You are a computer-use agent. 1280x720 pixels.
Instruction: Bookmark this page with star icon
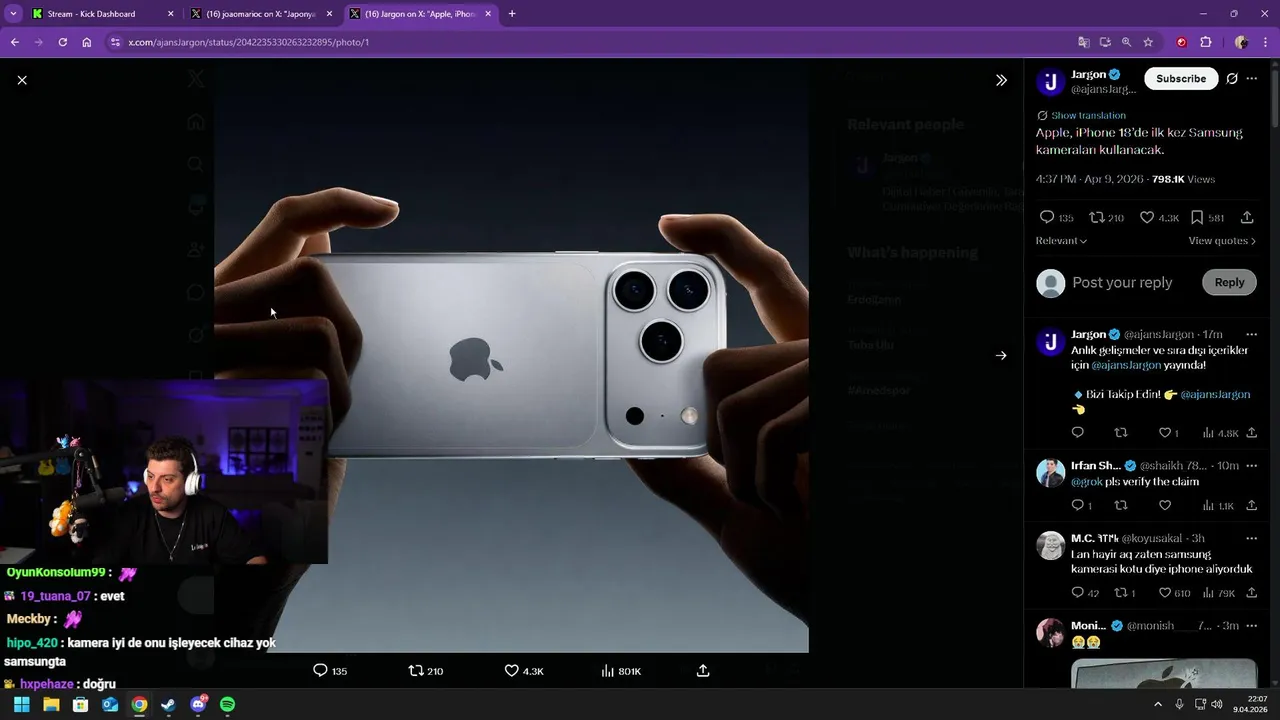(x=1148, y=42)
